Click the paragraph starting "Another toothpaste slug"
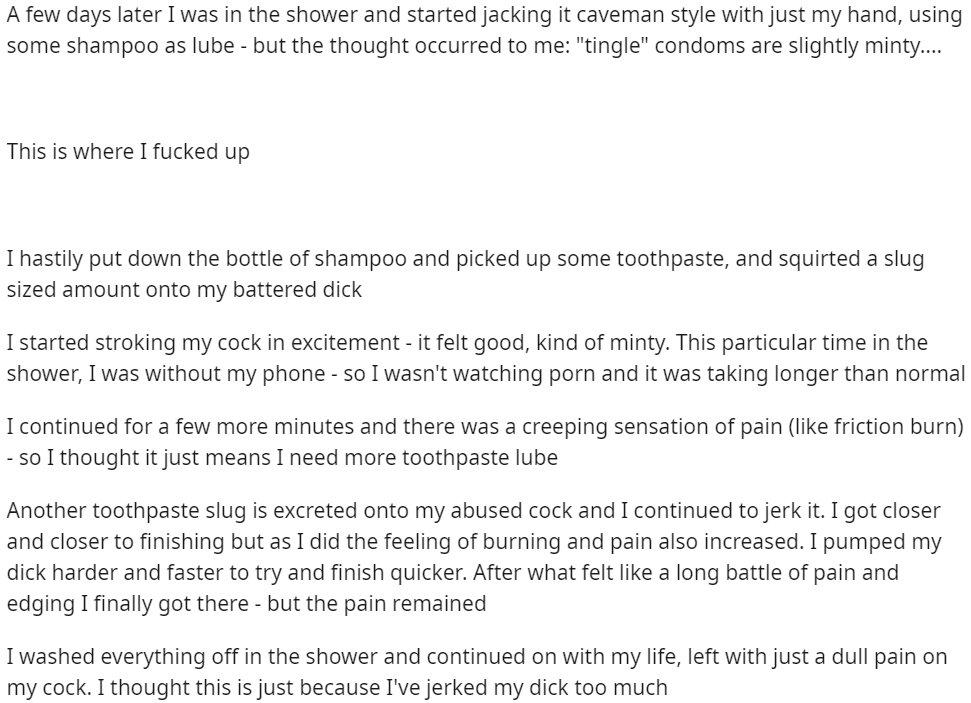 [x=474, y=557]
